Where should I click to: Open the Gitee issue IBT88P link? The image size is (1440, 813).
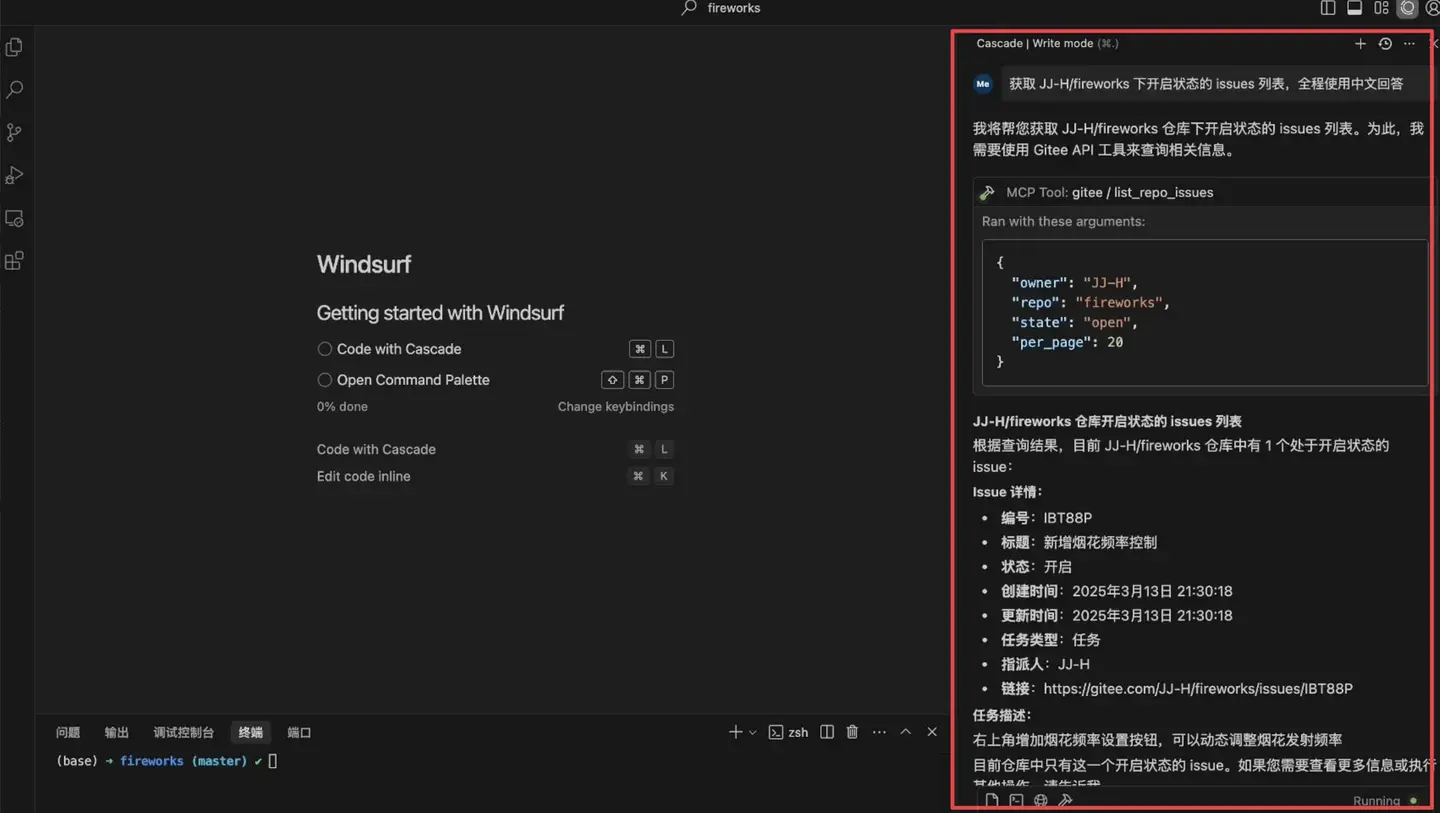pyautogui.click(x=1198, y=688)
